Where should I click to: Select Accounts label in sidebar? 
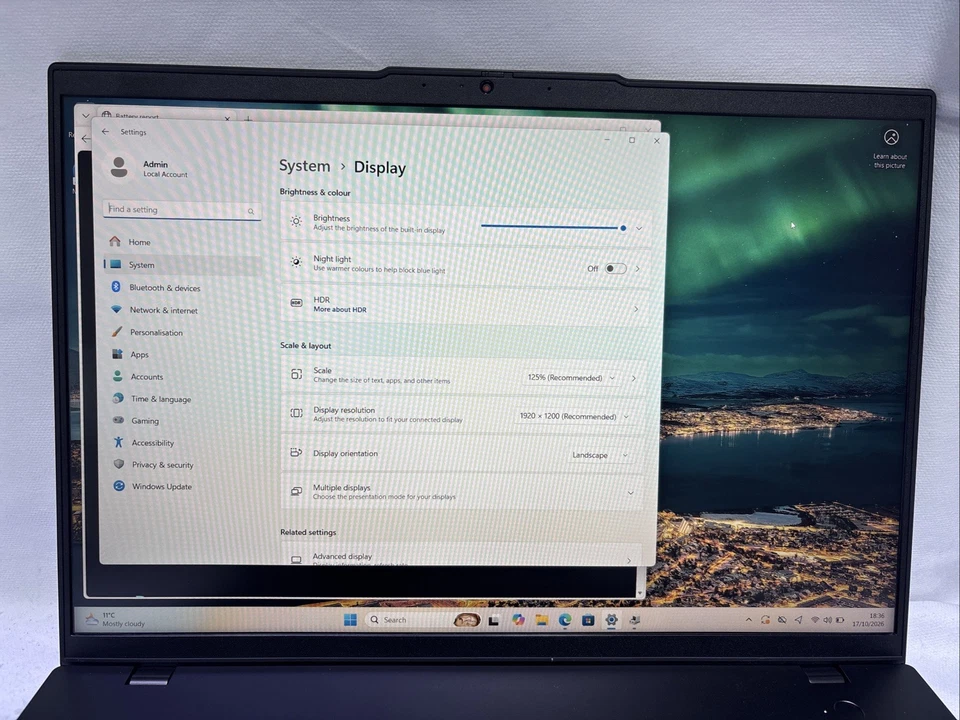tap(147, 377)
